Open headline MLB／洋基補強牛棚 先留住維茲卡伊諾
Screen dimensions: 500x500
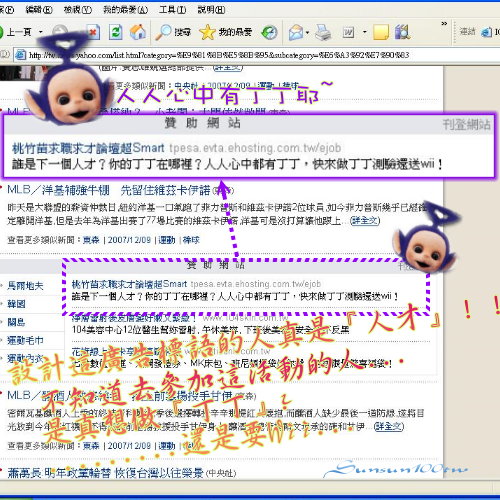[x=109, y=190]
